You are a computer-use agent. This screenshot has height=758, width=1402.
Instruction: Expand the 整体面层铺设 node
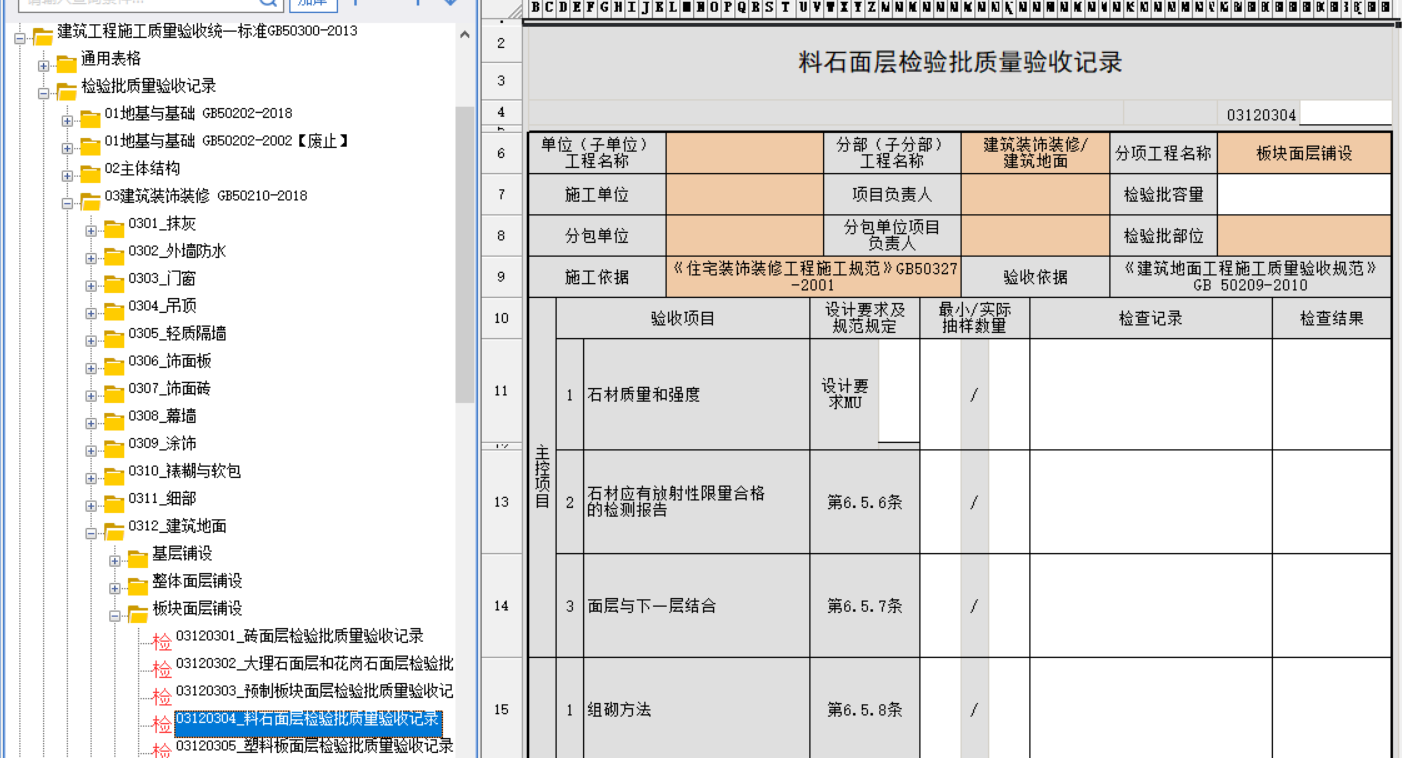click(x=115, y=588)
